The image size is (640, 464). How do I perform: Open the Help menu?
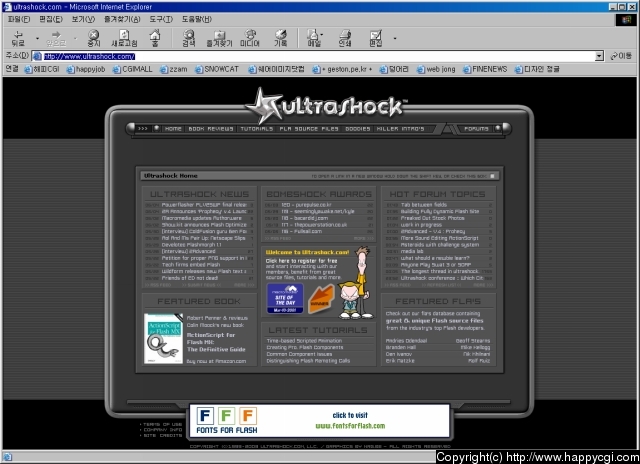point(197,19)
